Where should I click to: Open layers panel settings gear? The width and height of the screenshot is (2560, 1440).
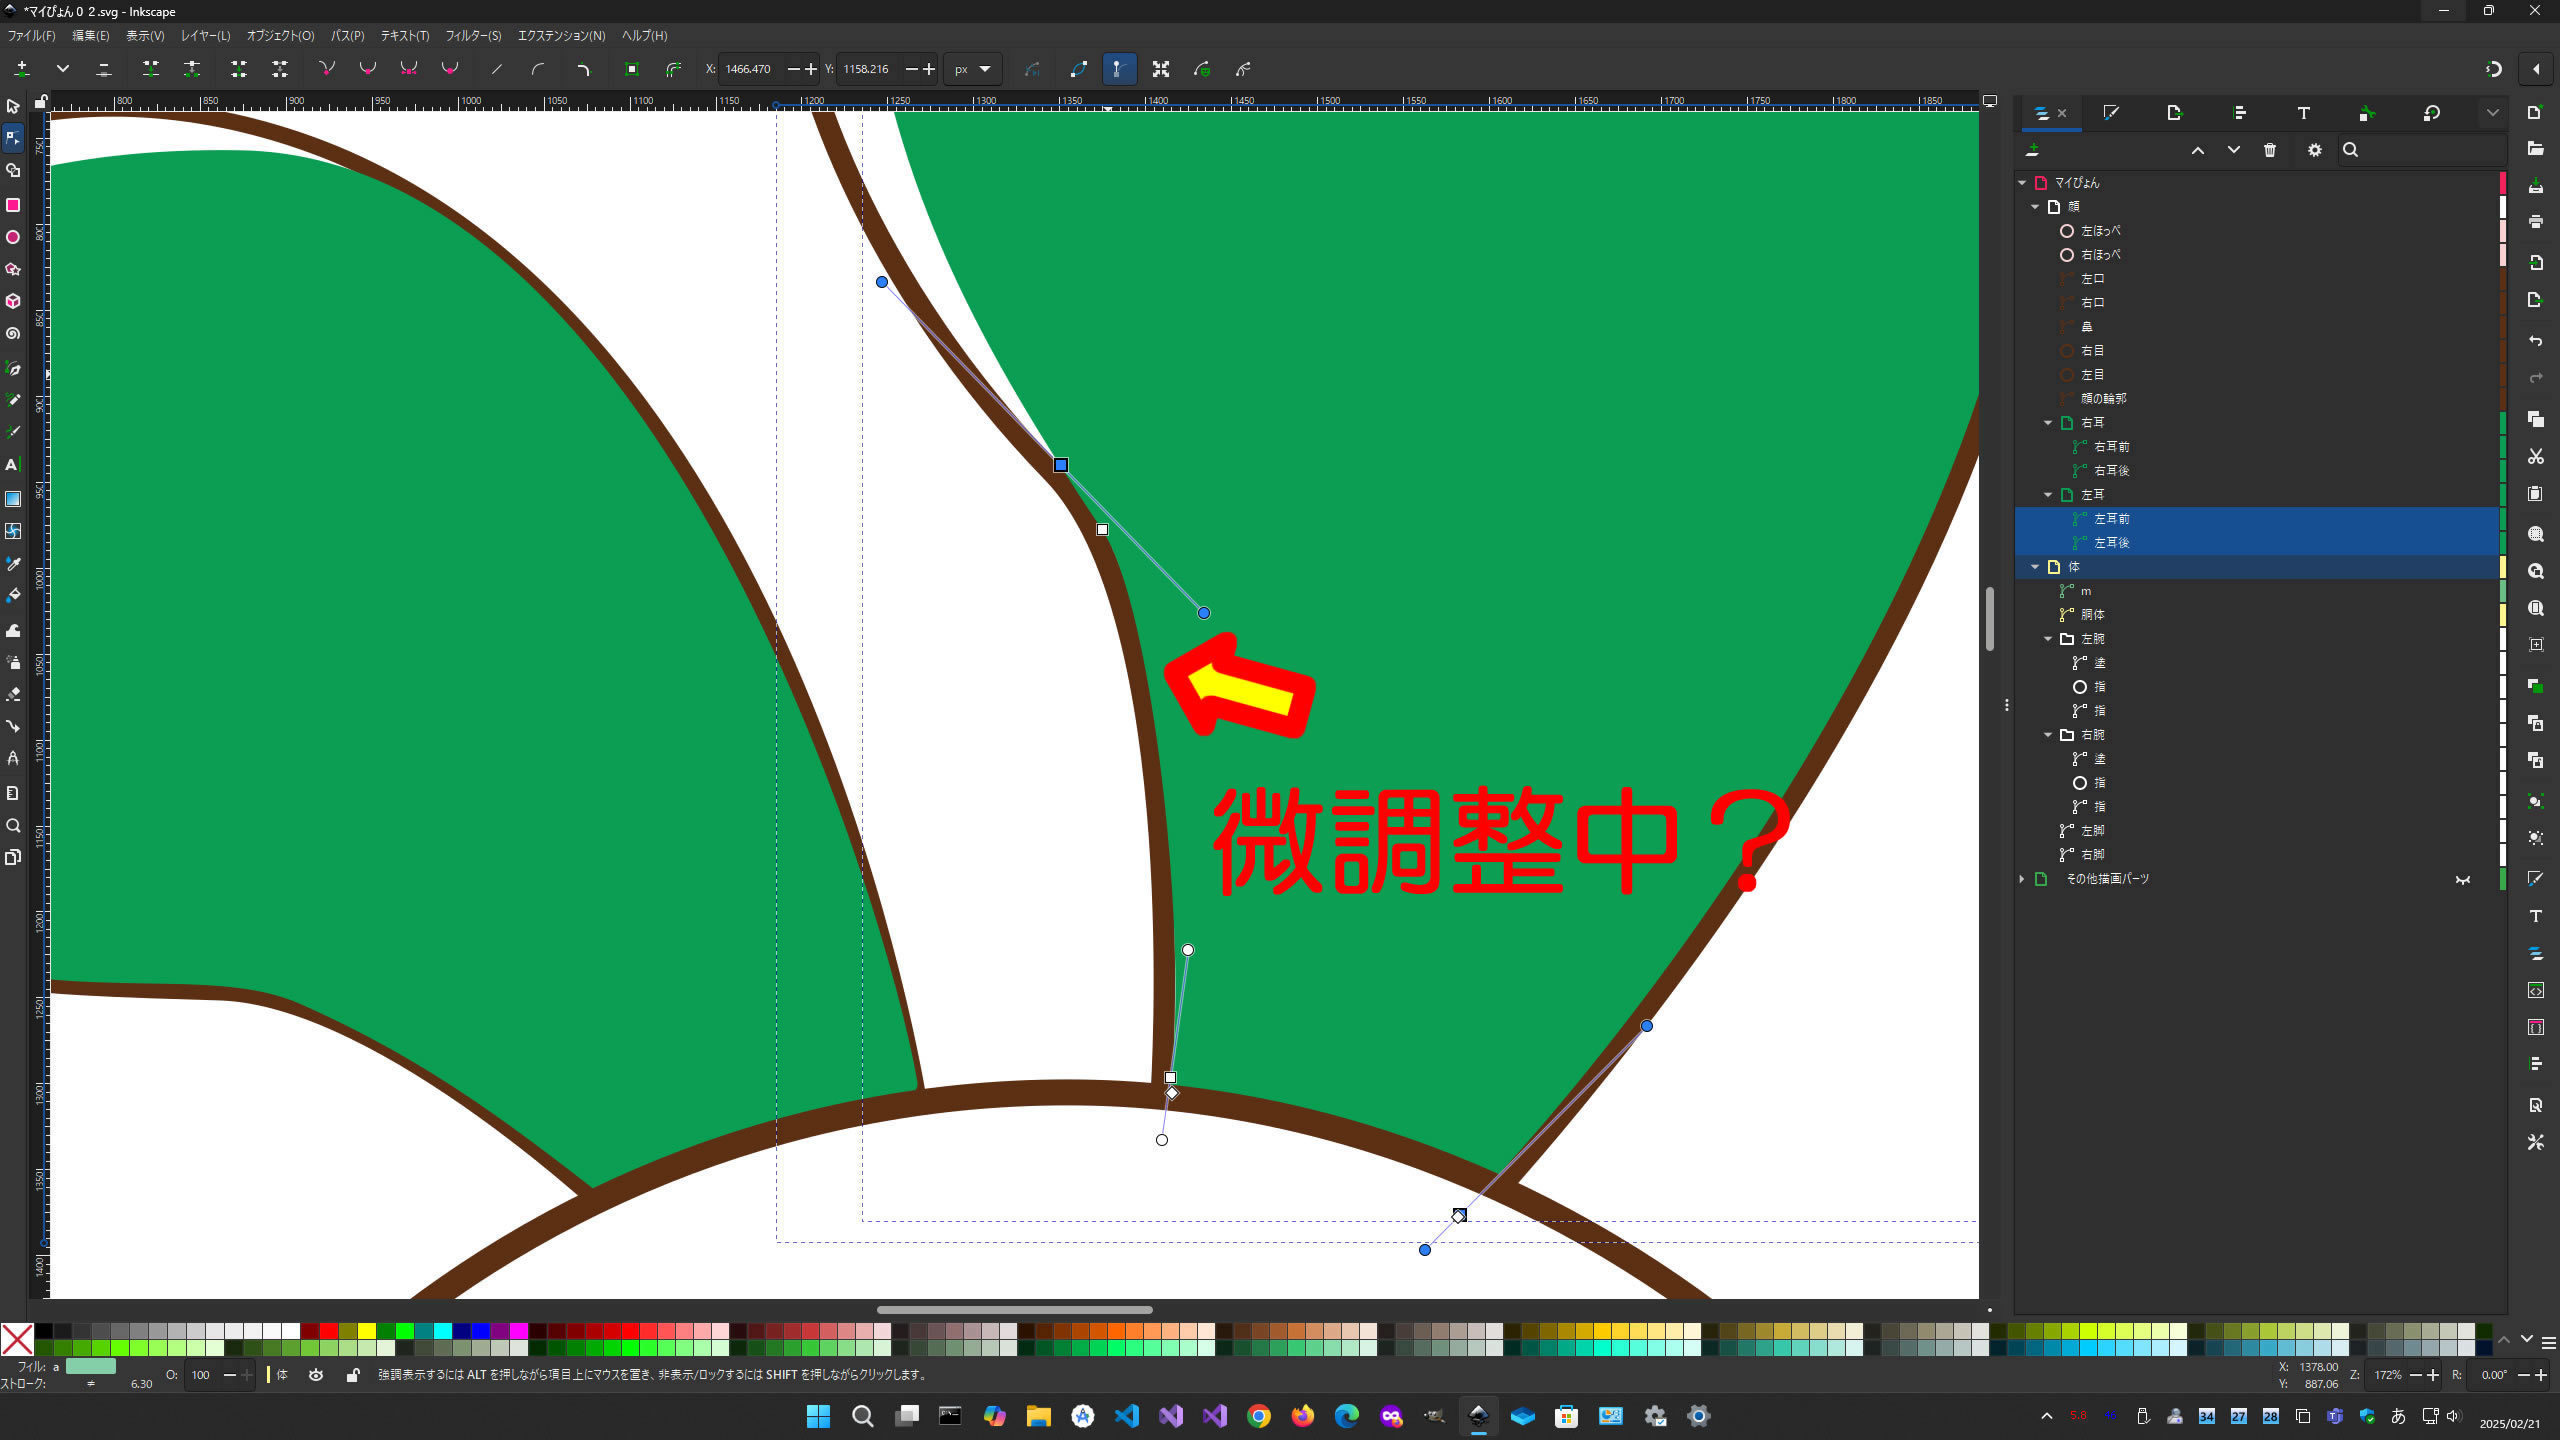point(2314,150)
